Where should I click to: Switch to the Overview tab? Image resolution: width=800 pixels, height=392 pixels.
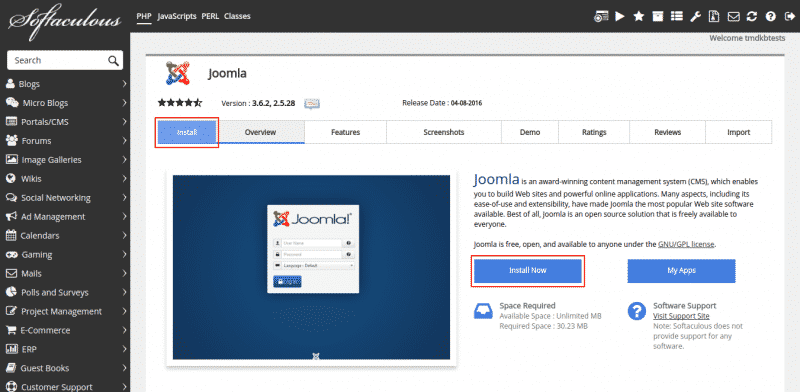(260, 132)
